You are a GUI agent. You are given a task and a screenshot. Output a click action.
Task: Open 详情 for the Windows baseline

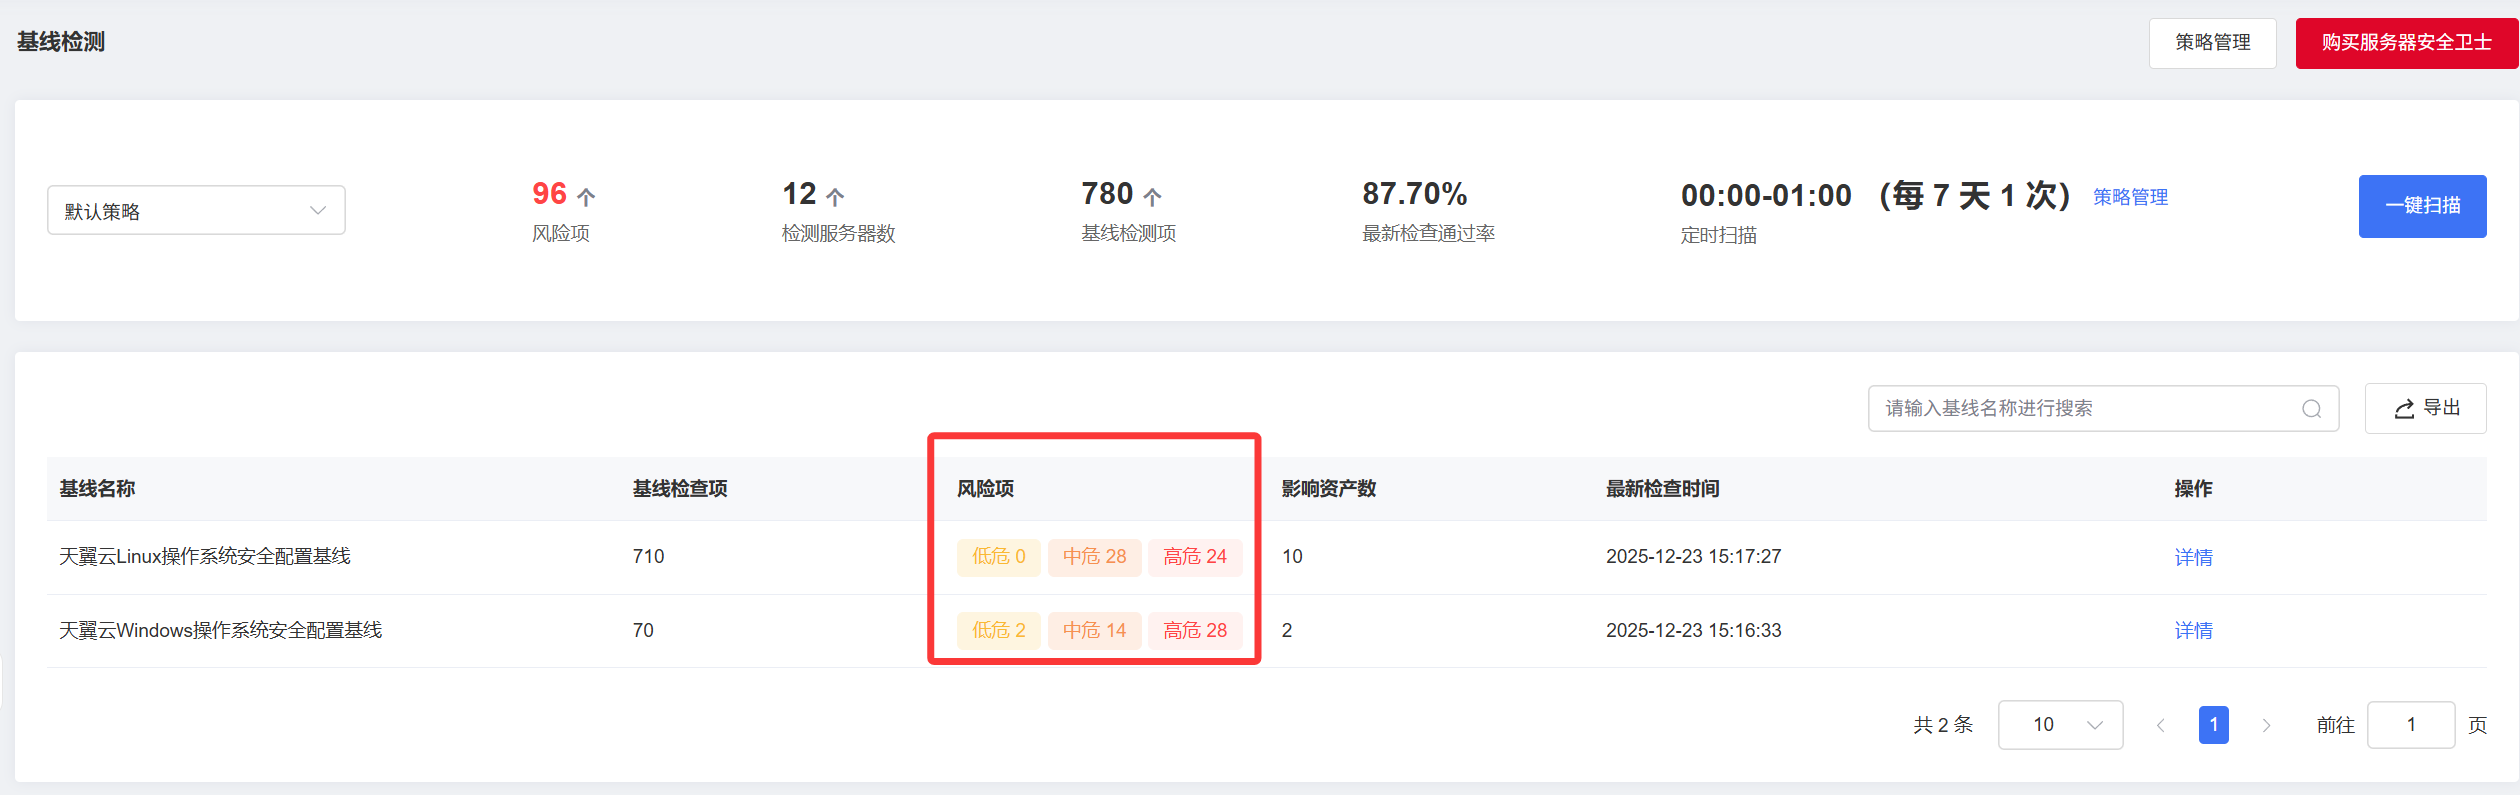point(2193,630)
